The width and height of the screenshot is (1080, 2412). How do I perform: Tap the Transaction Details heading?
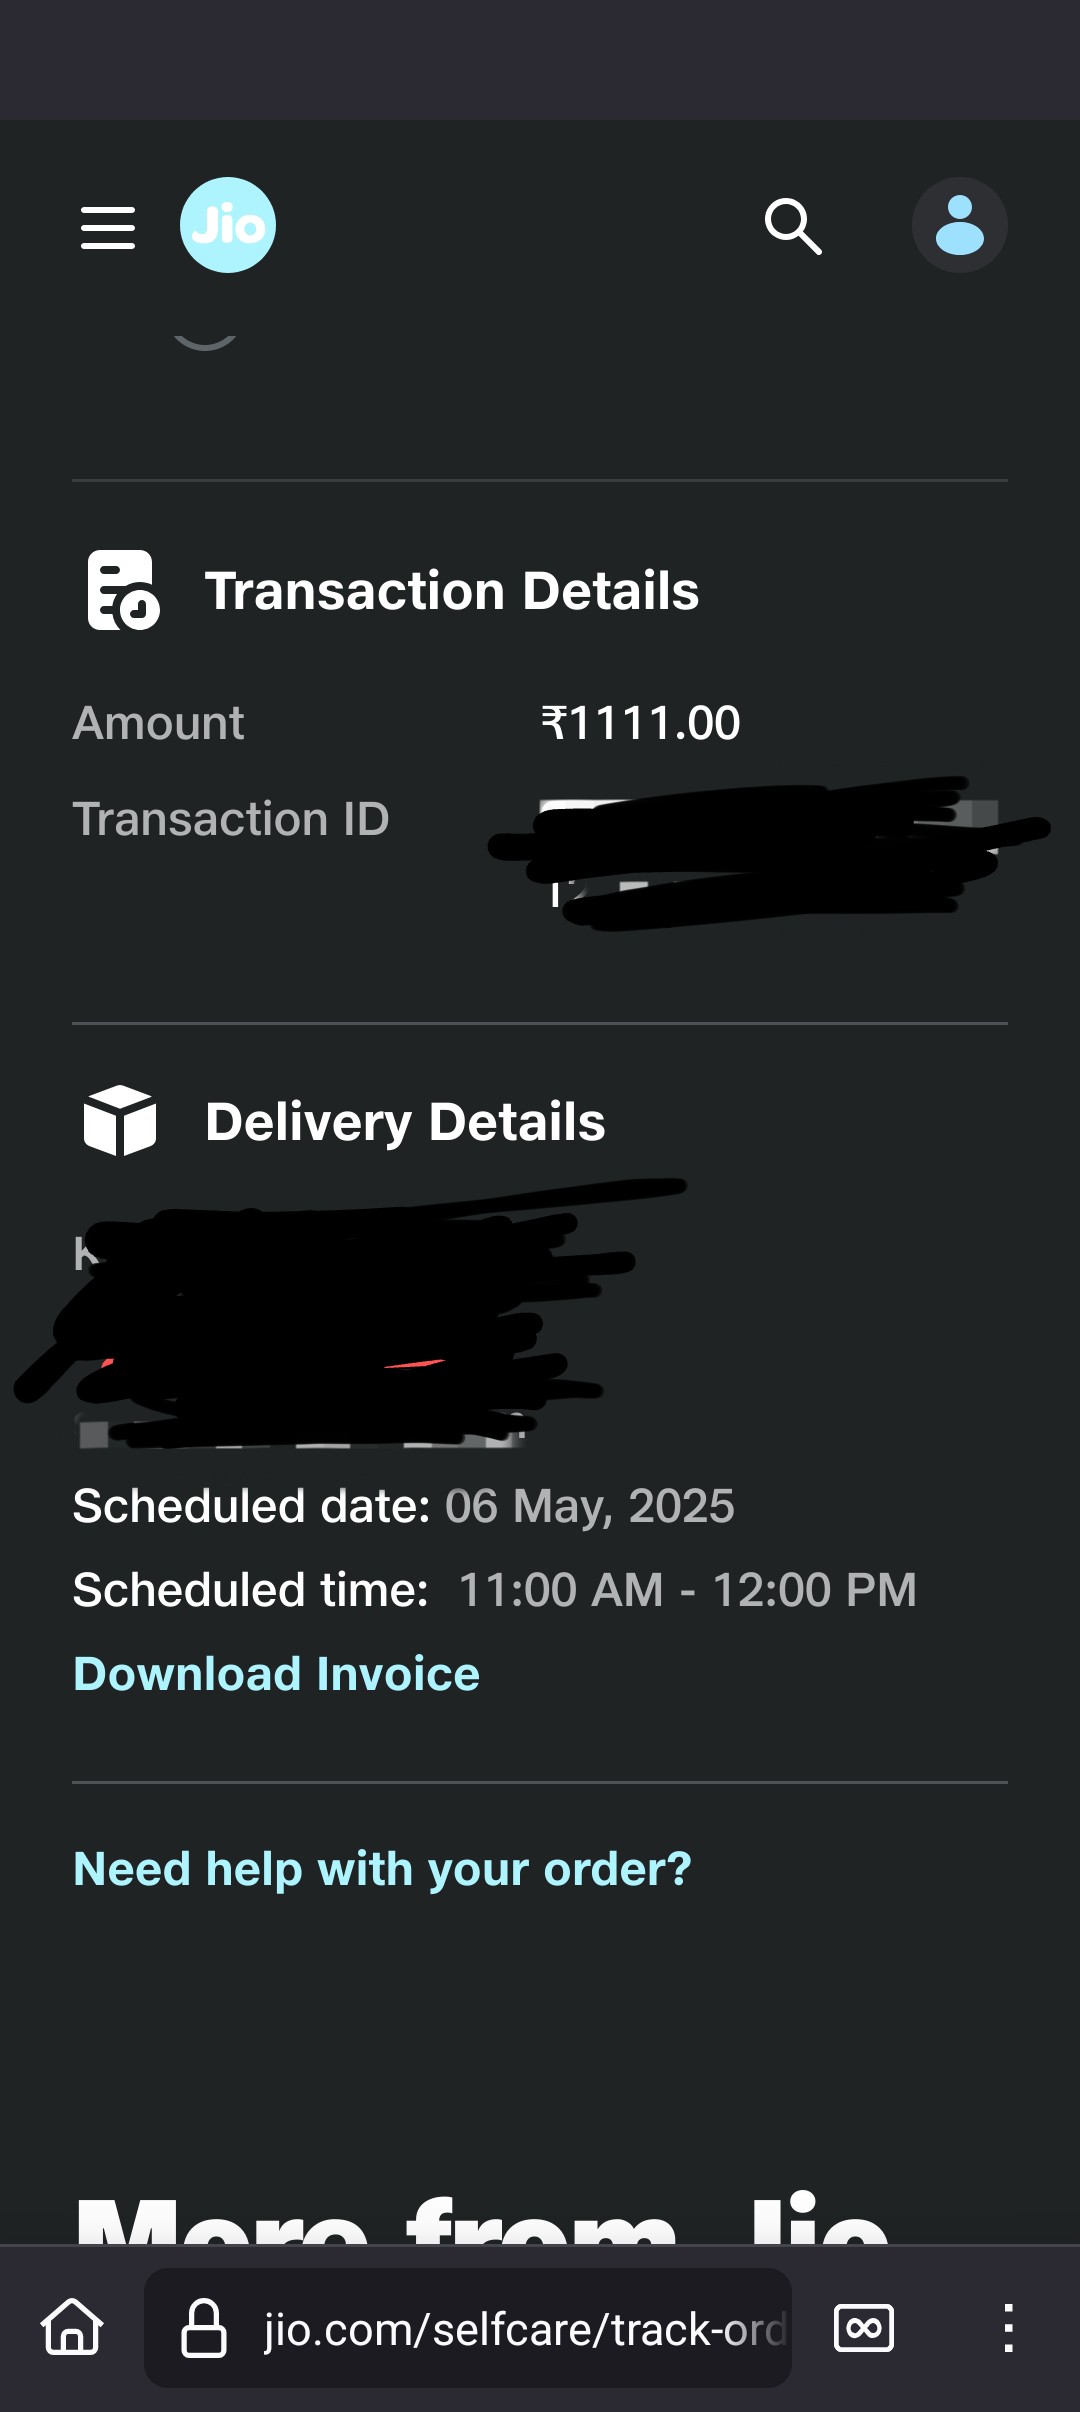click(452, 591)
